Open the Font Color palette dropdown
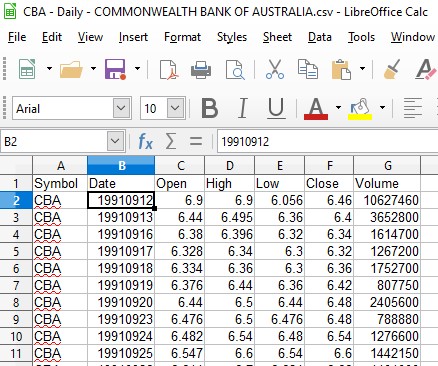 pyautogui.click(x=338, y=108)
